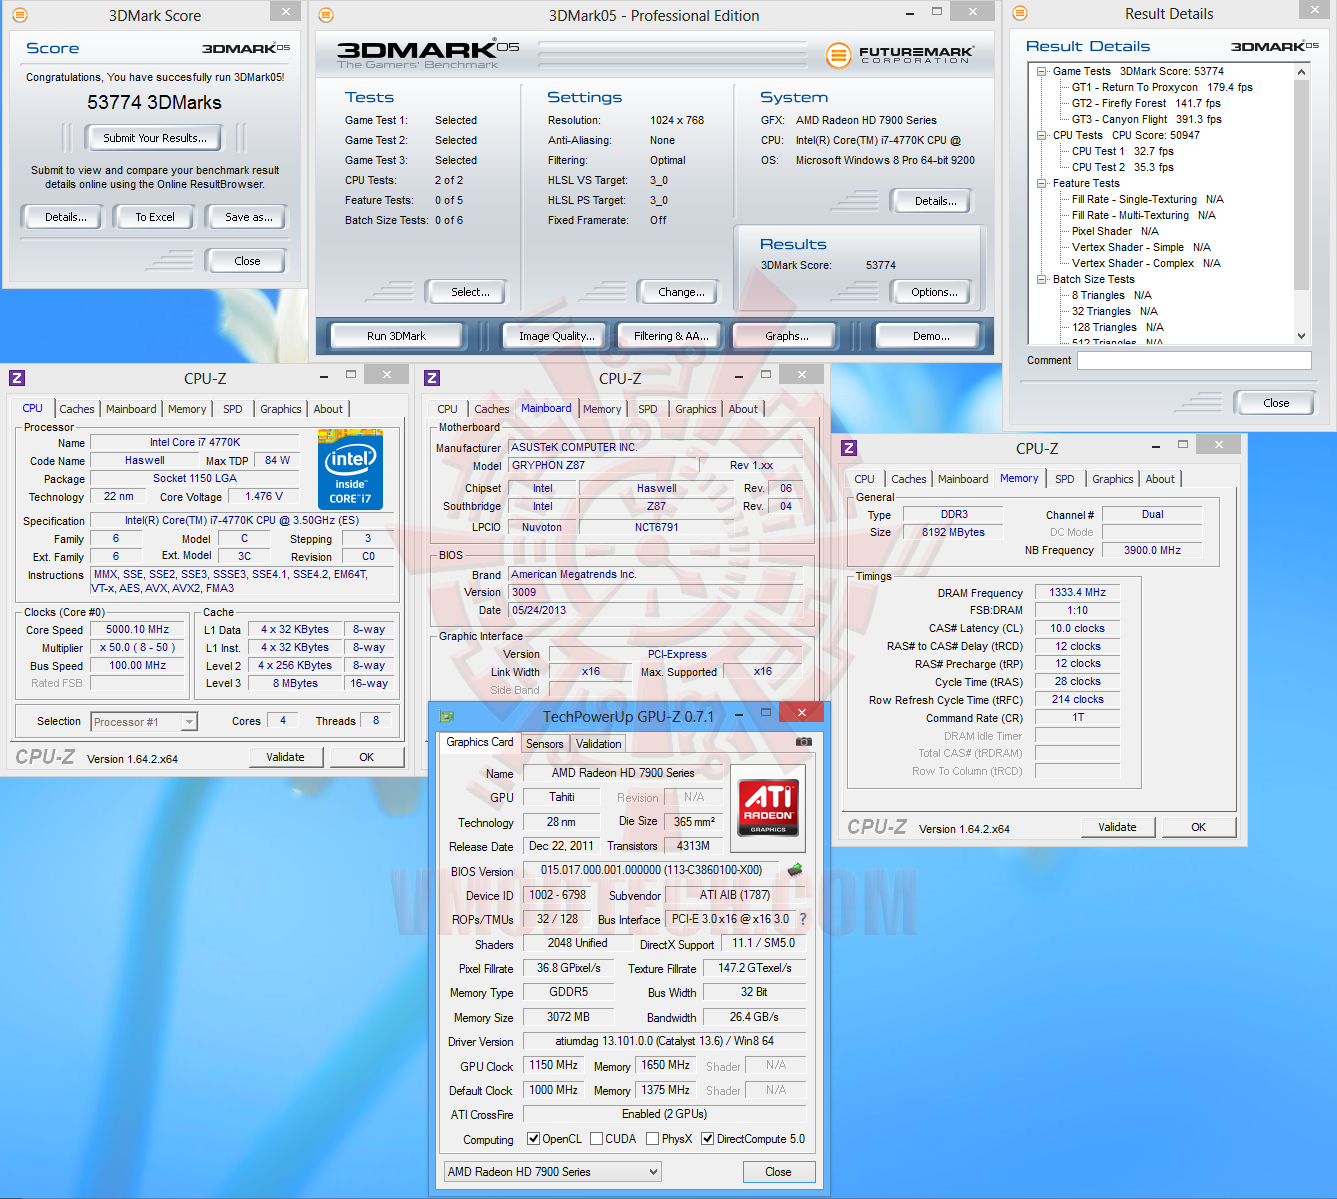
Task: Click the GPU-Z title bar graphics card icon
Action: click(x=447, y=716)
